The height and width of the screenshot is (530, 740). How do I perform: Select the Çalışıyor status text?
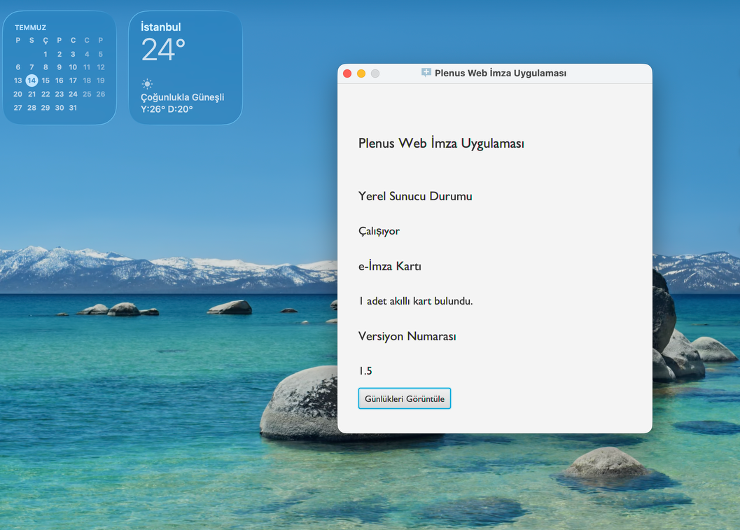point(379,231)
